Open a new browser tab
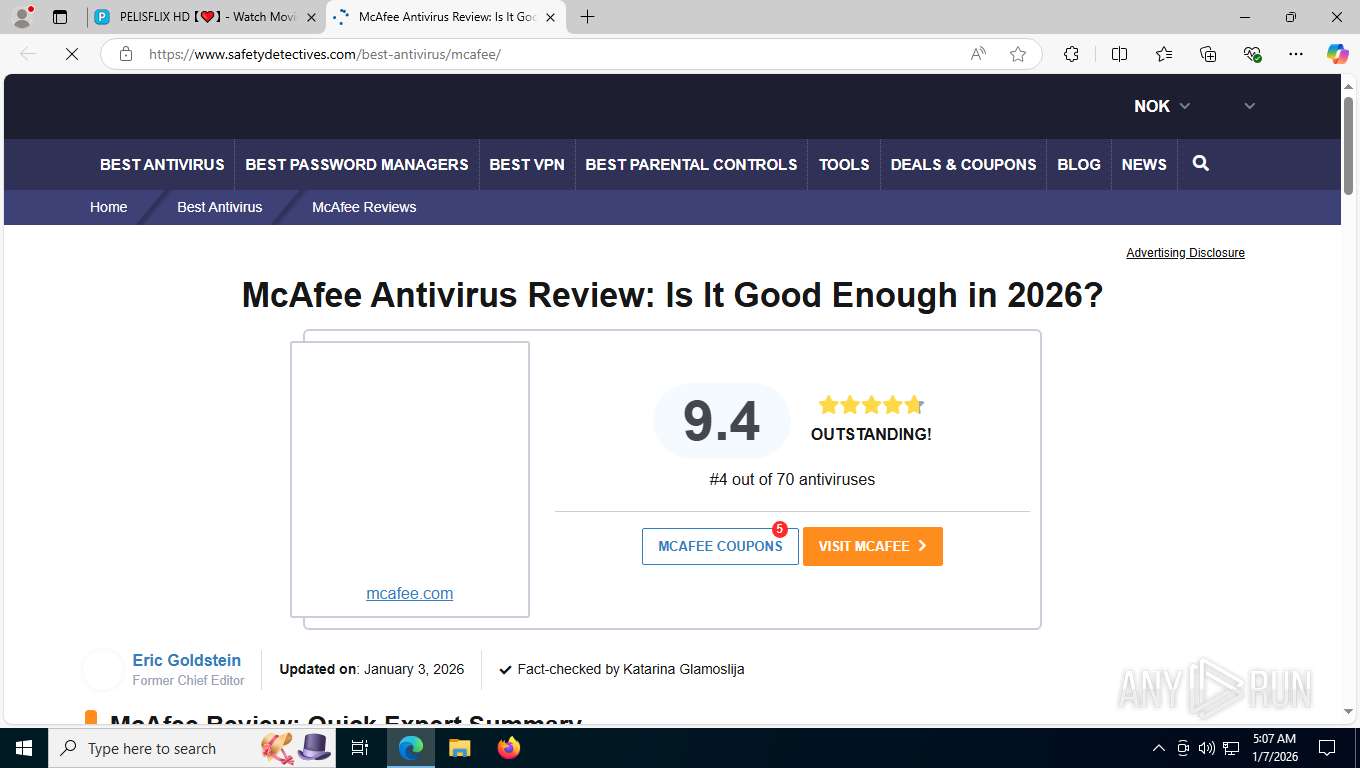Image resolution: width=1360 pixels, height=768 pixels. tap(587, 17)
